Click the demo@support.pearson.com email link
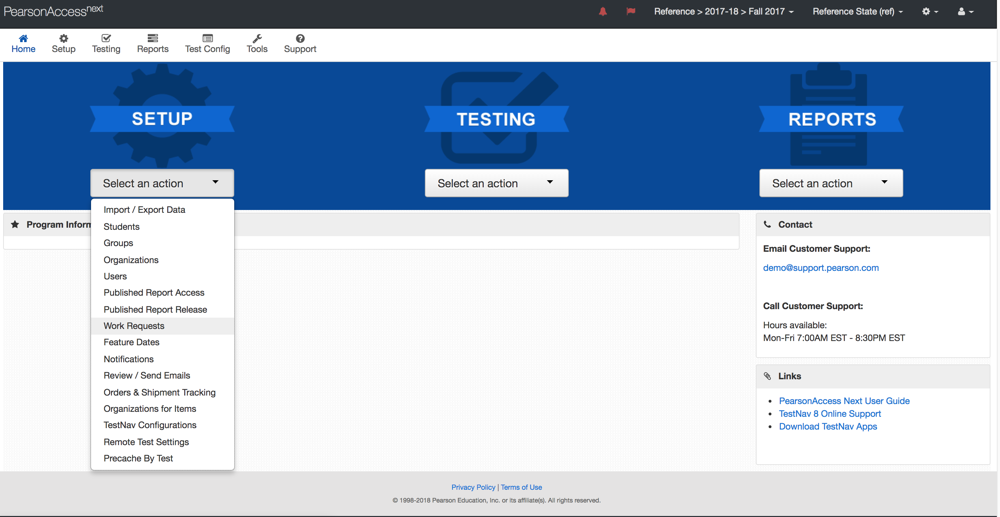 (x=820, y=268)
